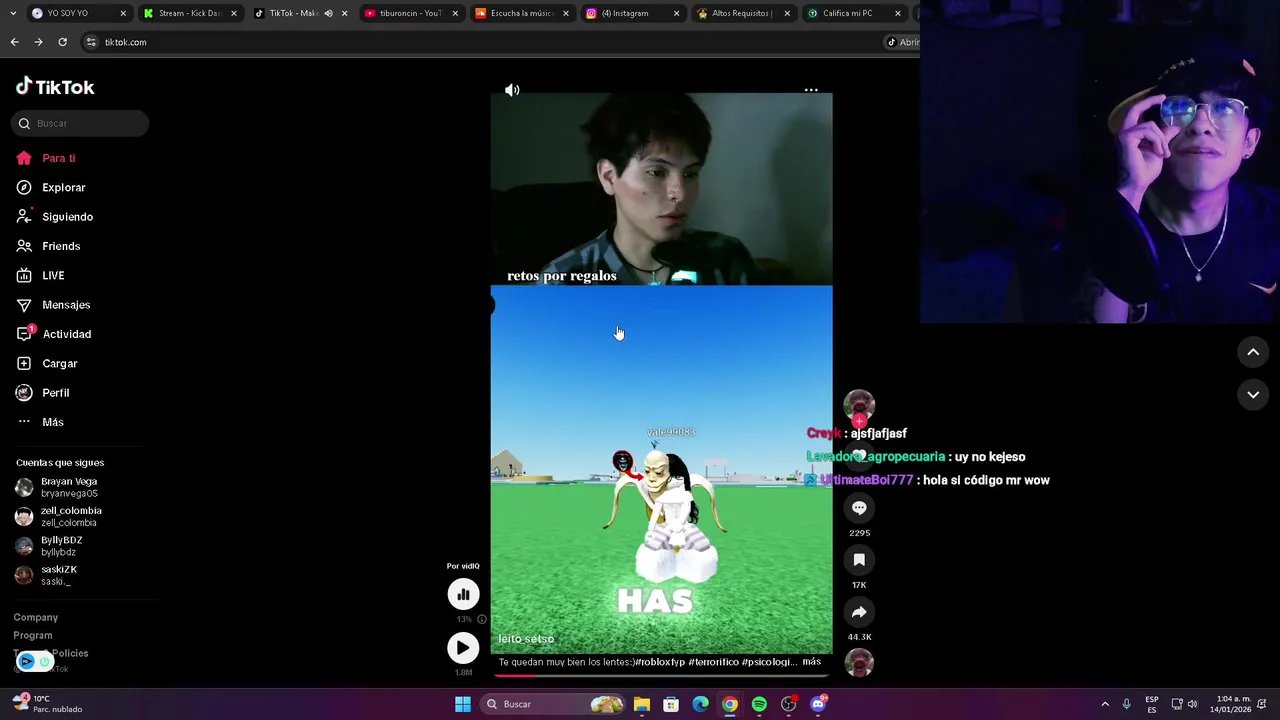Go to the previous video with up chevron

tap(1253, 352)
